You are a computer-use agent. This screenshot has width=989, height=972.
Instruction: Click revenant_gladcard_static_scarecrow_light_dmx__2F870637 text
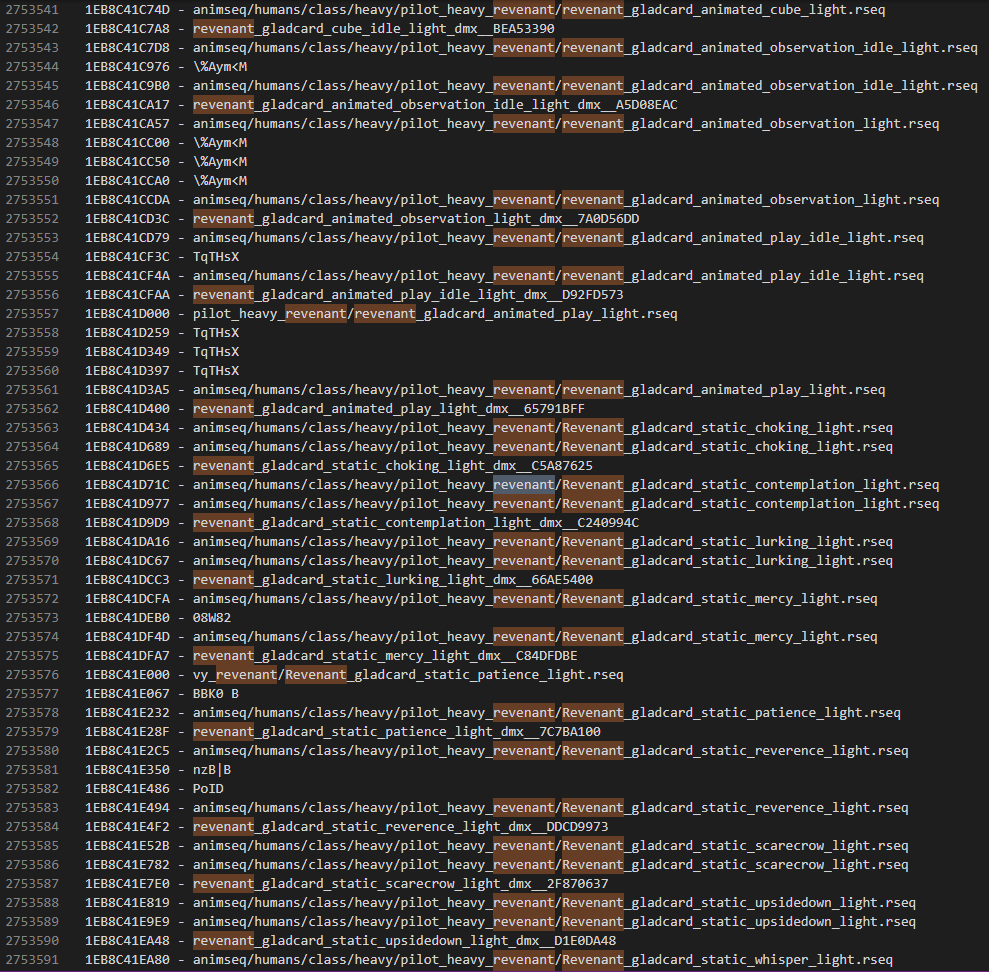coord(400,884)
